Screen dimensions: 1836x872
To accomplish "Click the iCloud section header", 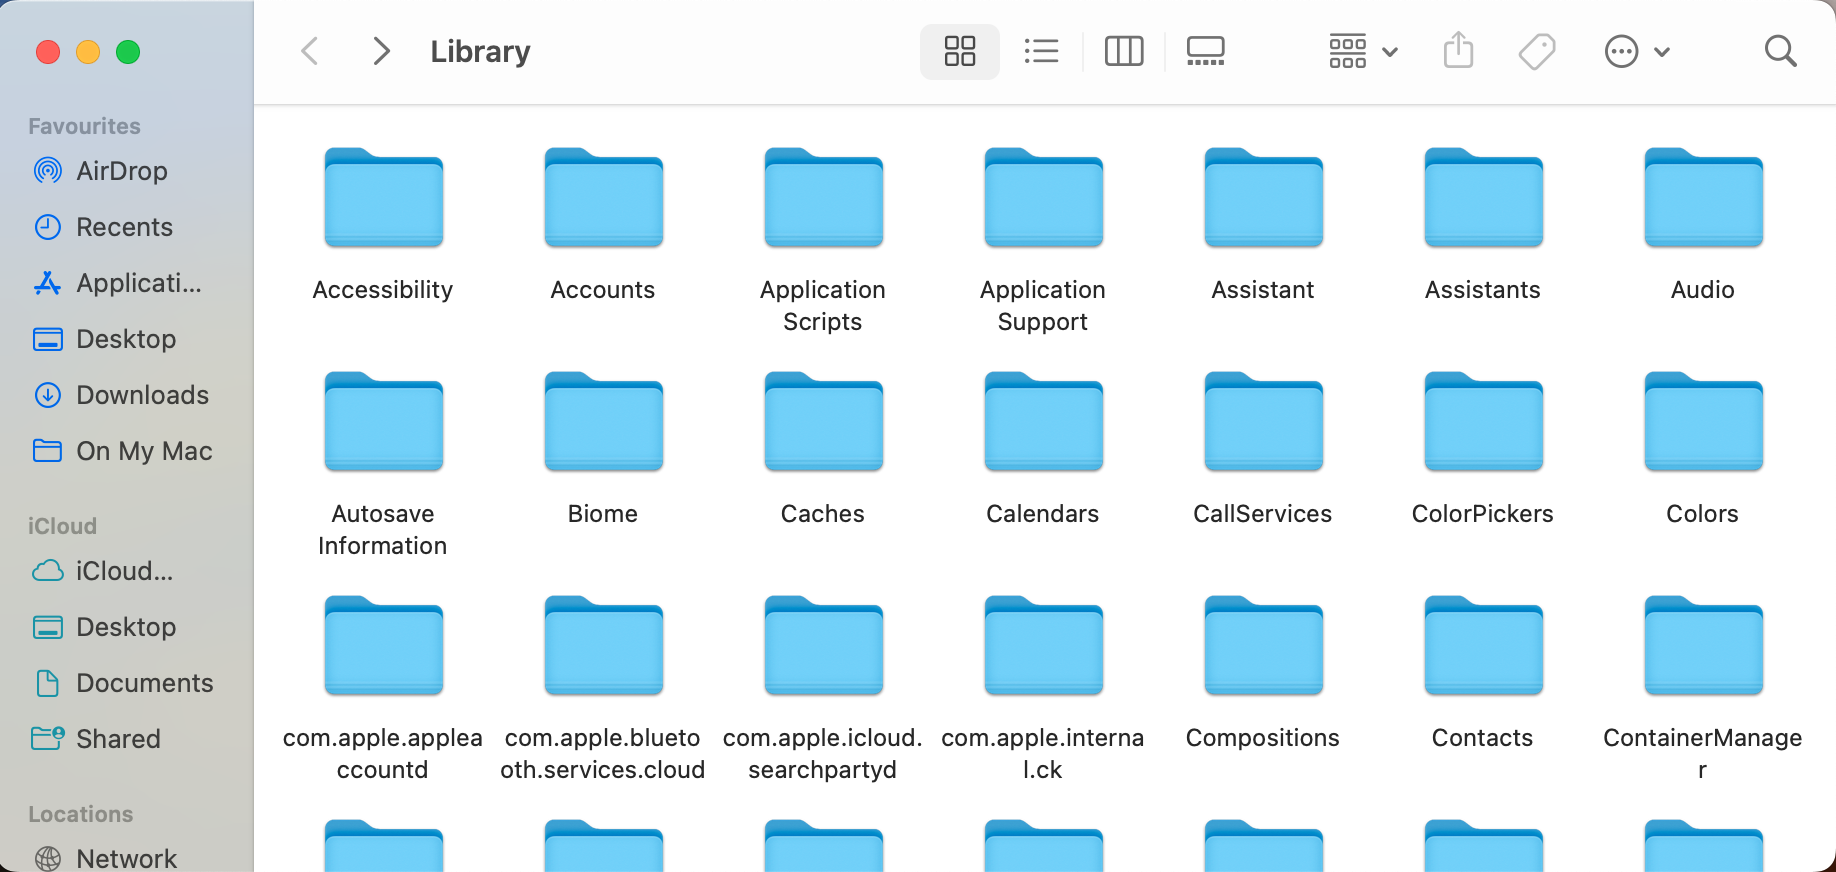I will [62, 526].
